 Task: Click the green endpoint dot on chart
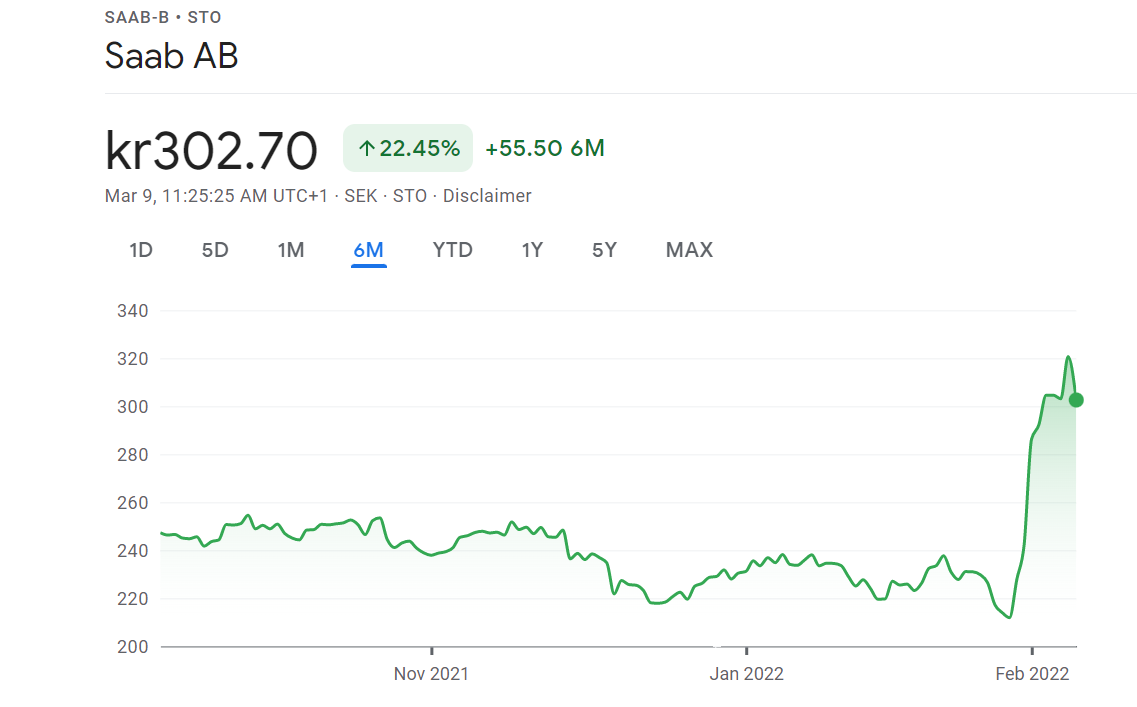click(x=1076, y=400)
